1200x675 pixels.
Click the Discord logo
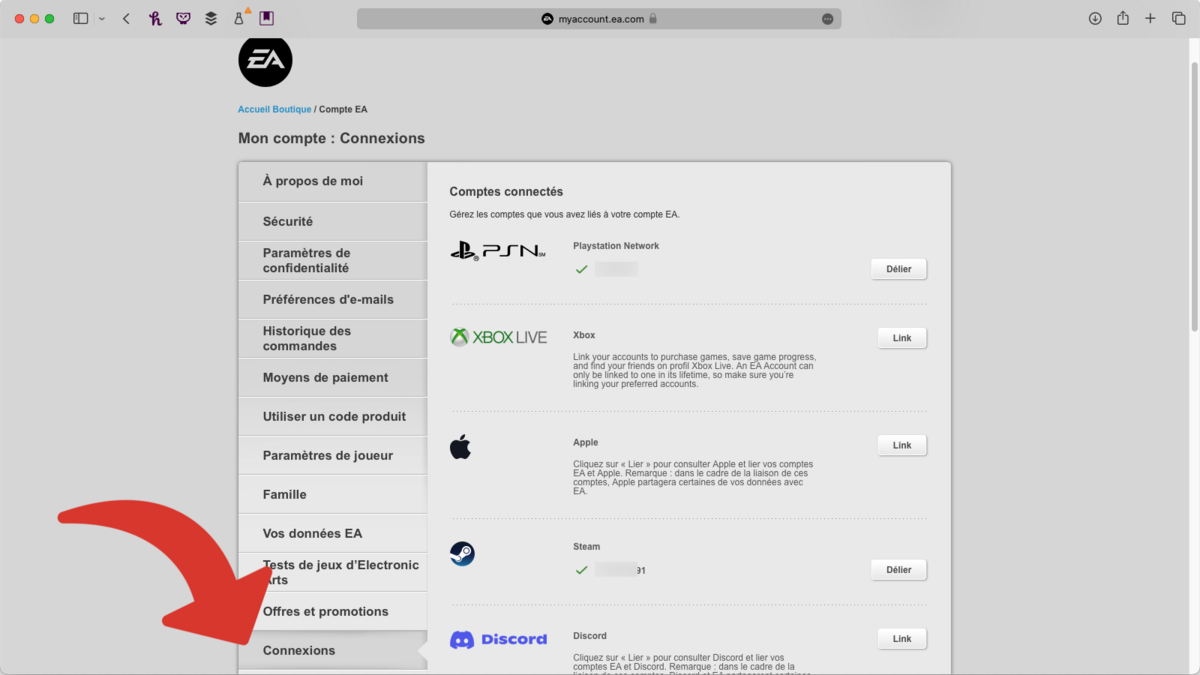[x=498, y=639]
